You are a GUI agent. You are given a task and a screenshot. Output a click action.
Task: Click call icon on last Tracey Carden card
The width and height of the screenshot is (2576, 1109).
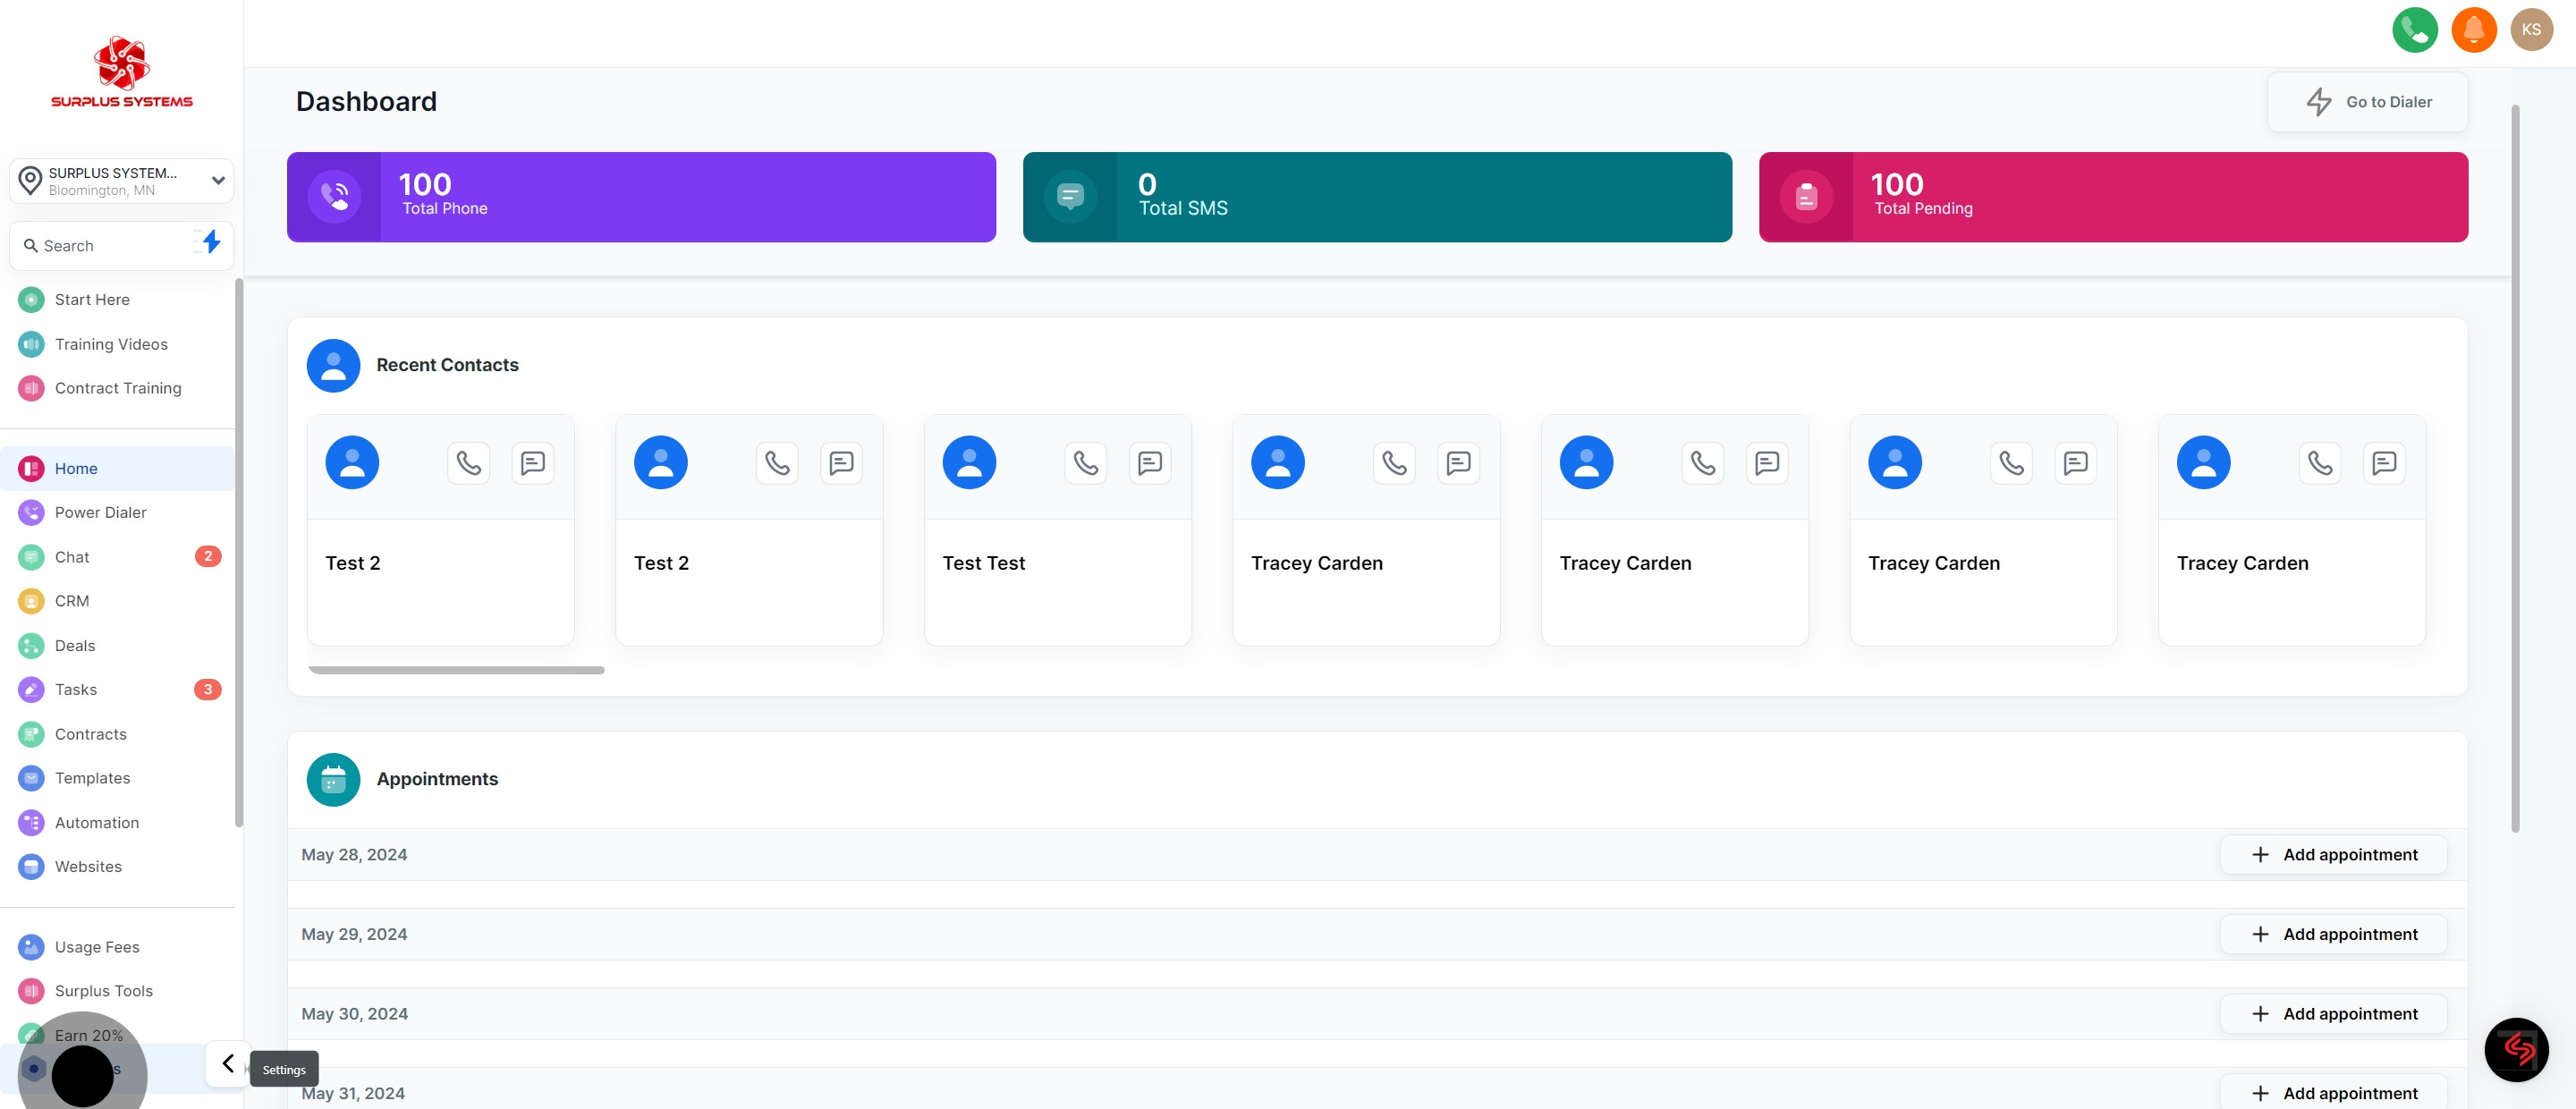click(2319, 463)
